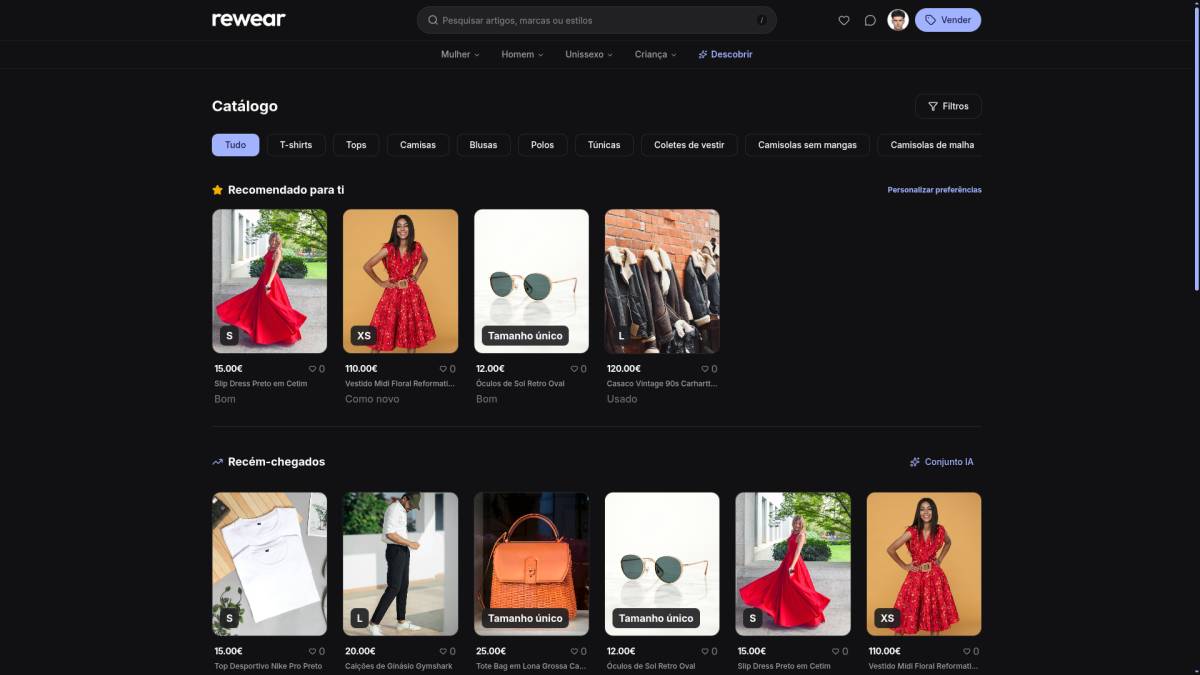Viewport: 1200px width, 675px height.
Task: Select the Túnicas category chip
Action: 604,145
